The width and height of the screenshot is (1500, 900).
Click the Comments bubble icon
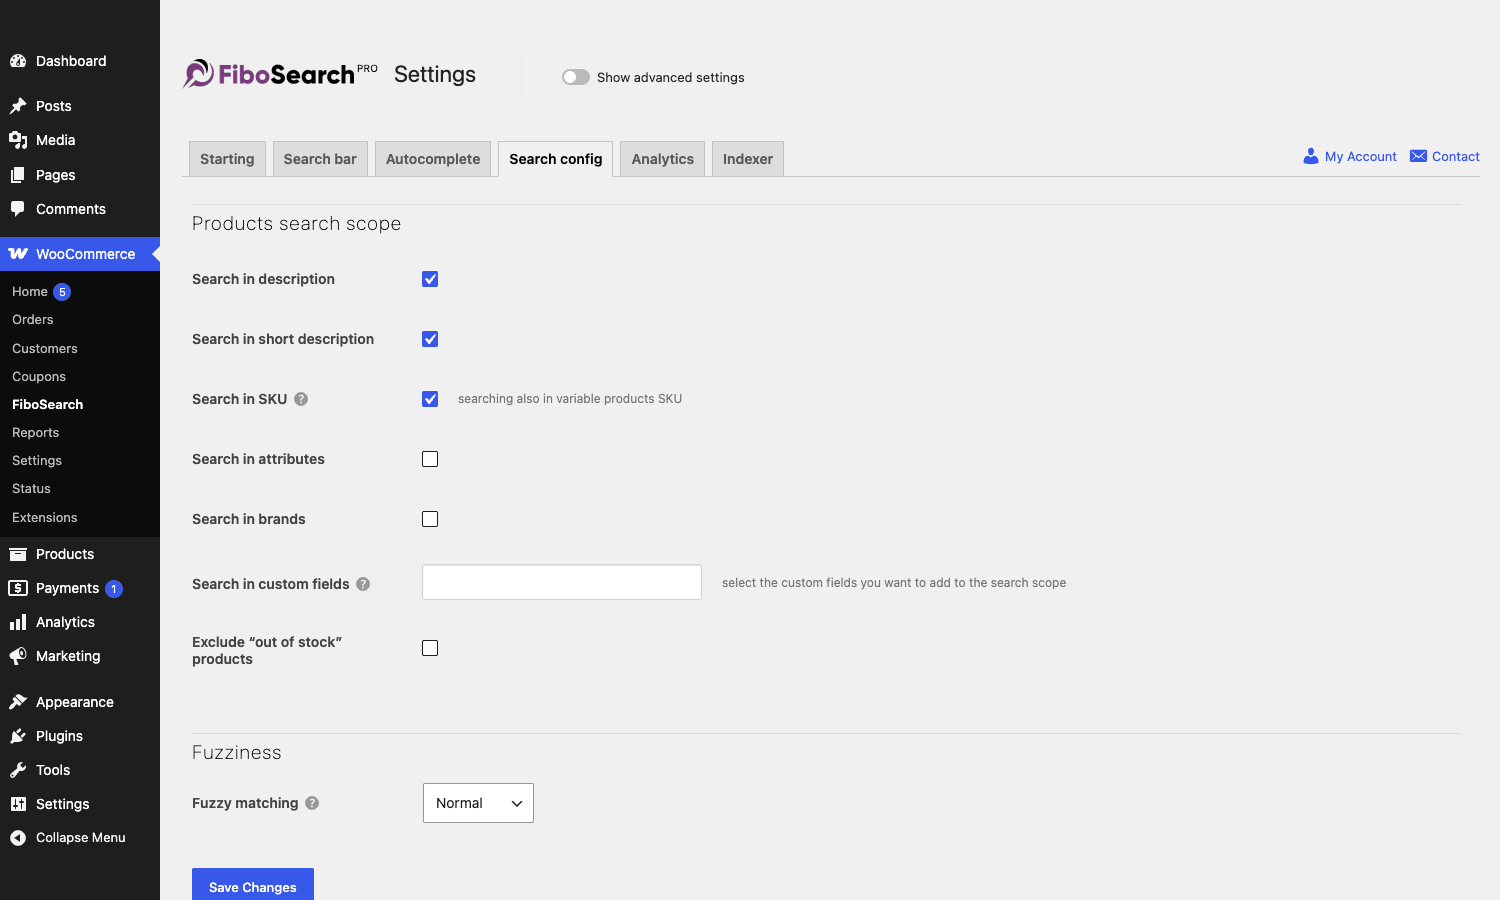coord(18,209)
